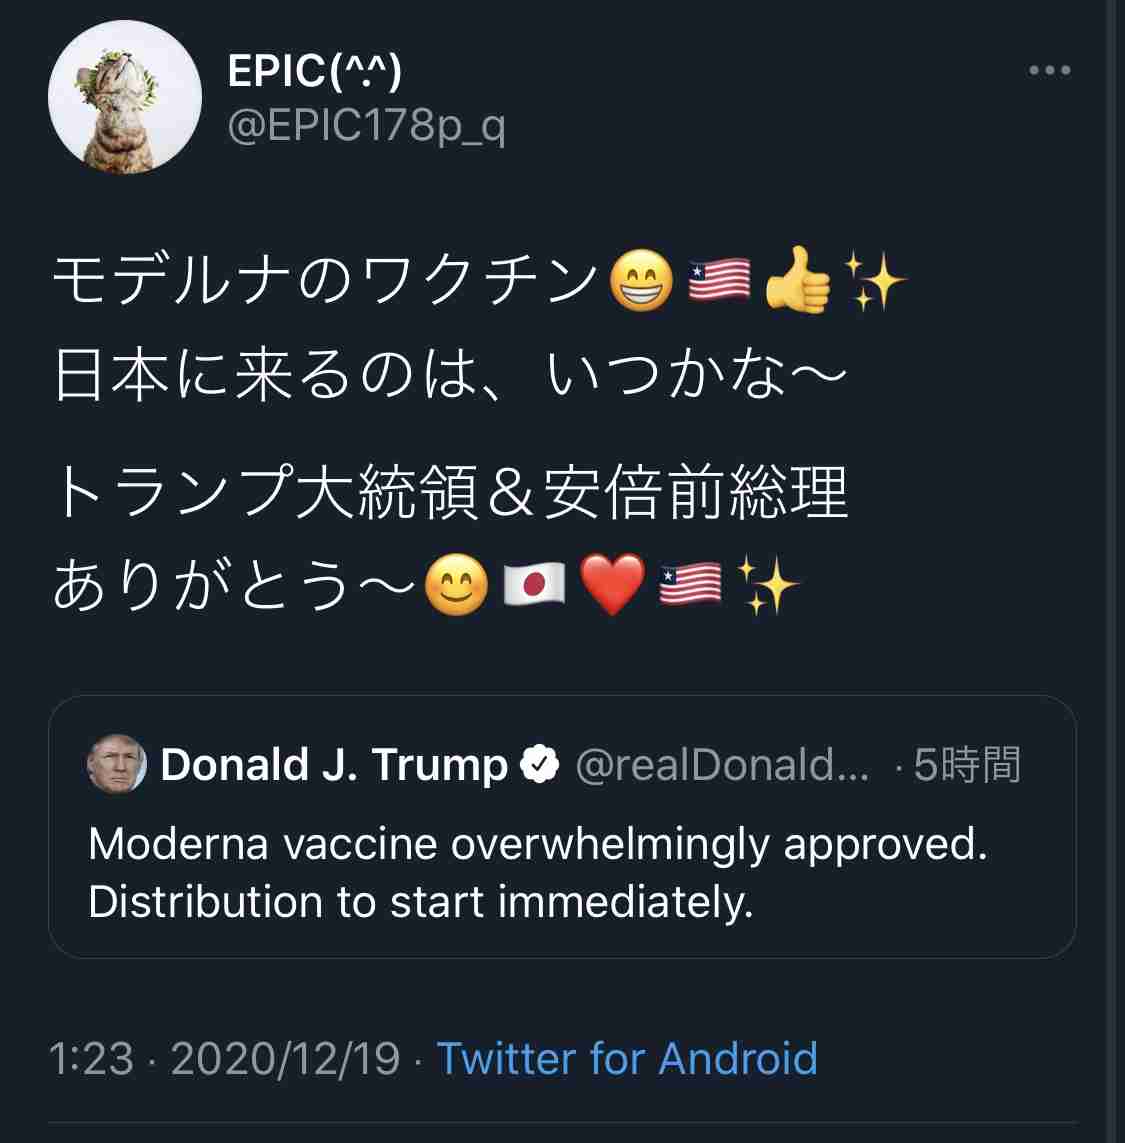Click the 1:23 tweet time
This screenshot has height=1143, width=1125.
coord(91,1058)
